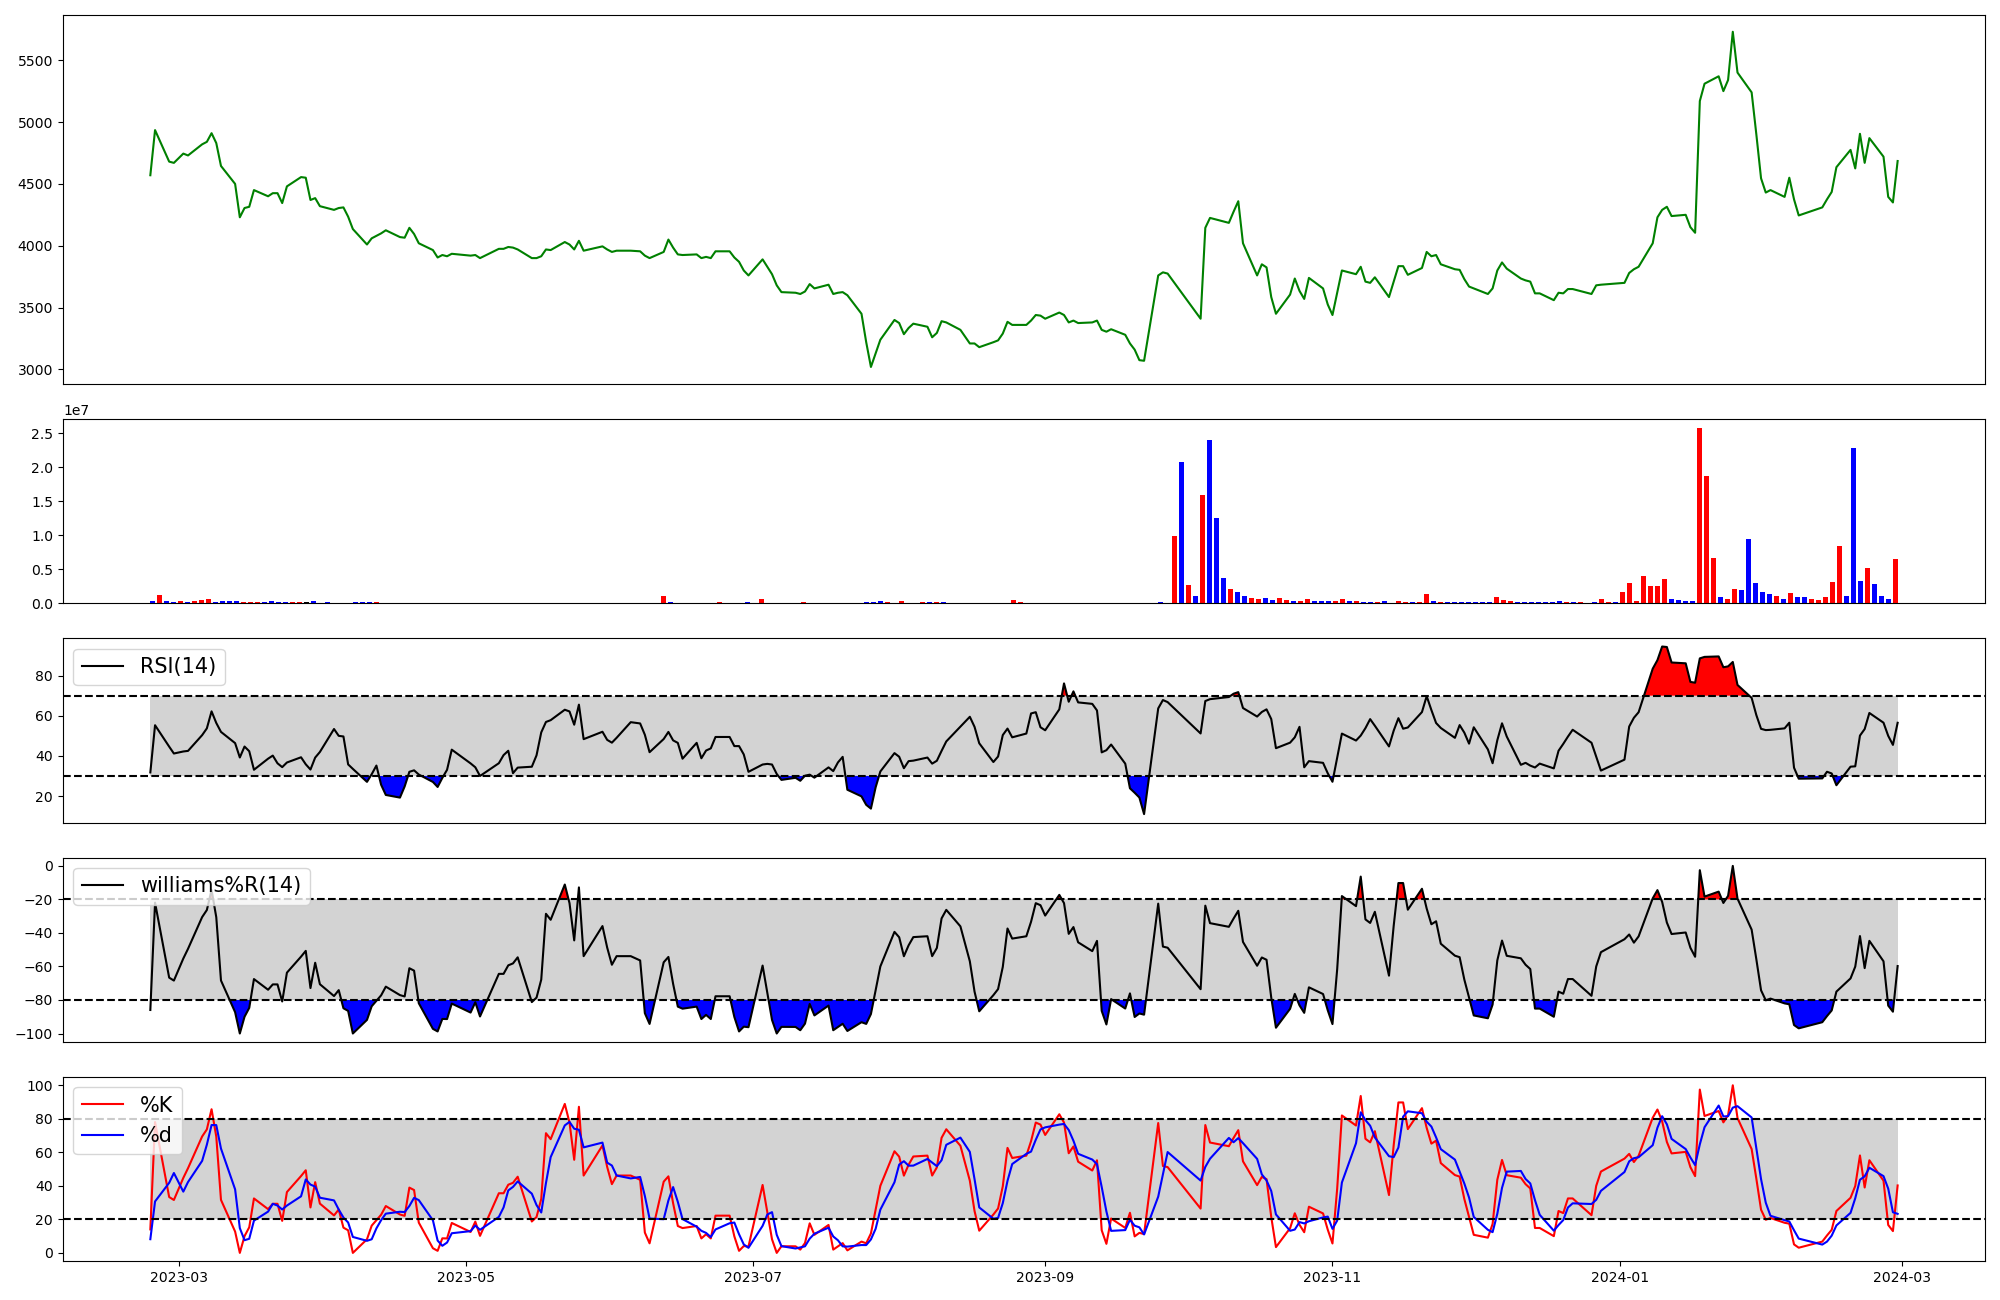Click the 2.5 volume axis tick label
This screenshot has height=1300, width=2000.
click(41, 434)
